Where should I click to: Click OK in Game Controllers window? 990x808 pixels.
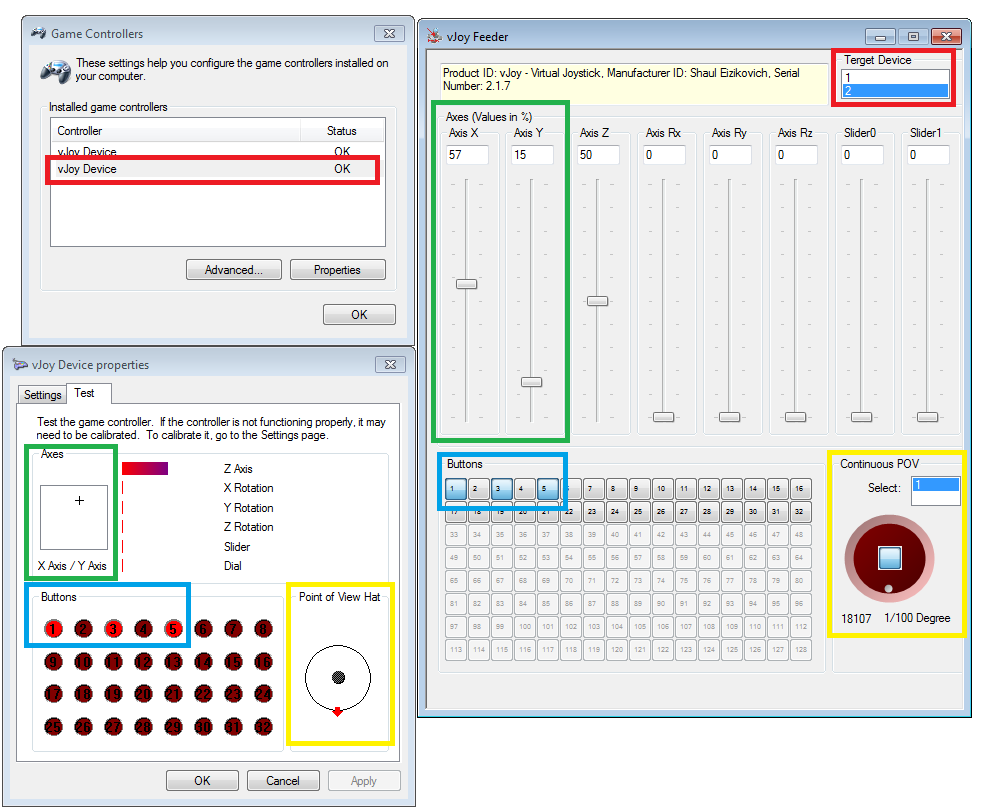point(359,314)
